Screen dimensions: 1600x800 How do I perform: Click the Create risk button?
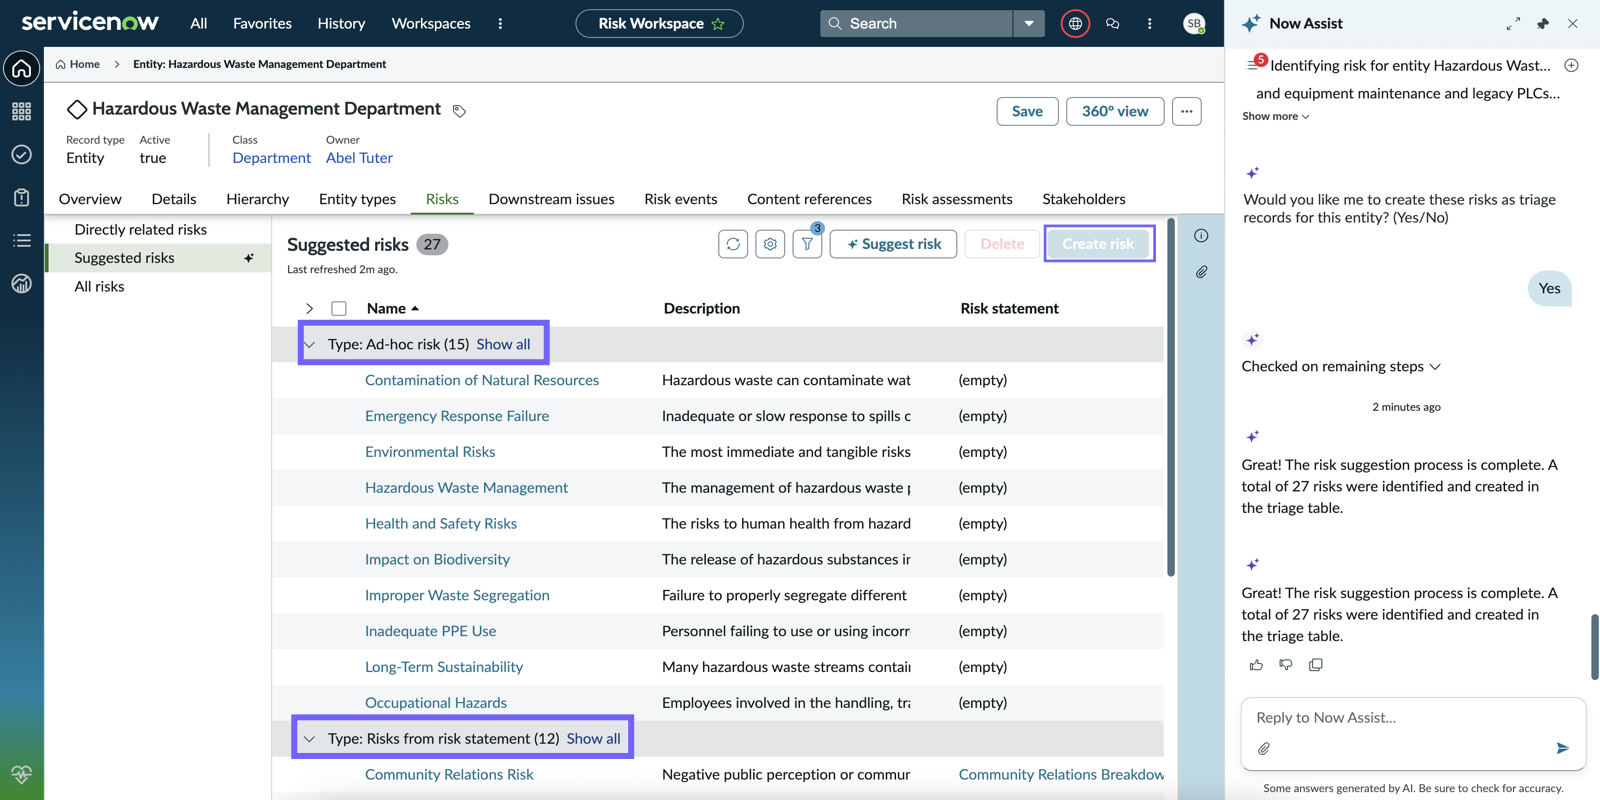[1098, 244]
